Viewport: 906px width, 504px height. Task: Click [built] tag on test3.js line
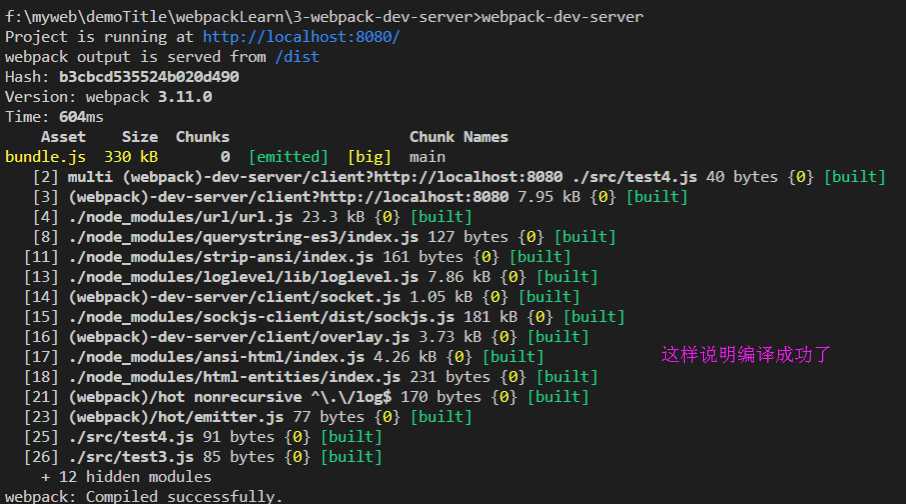[x=351, y=457]
